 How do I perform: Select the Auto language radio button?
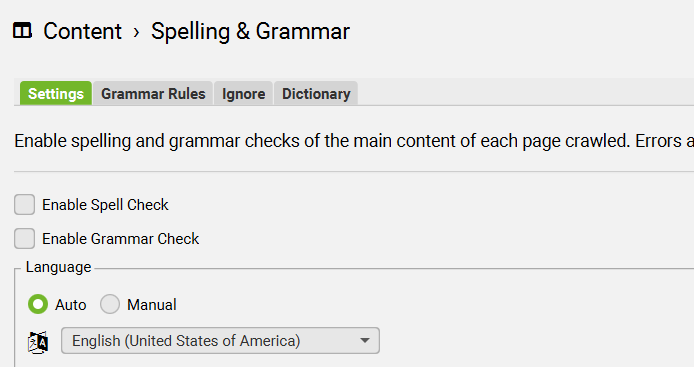[38, 304]
